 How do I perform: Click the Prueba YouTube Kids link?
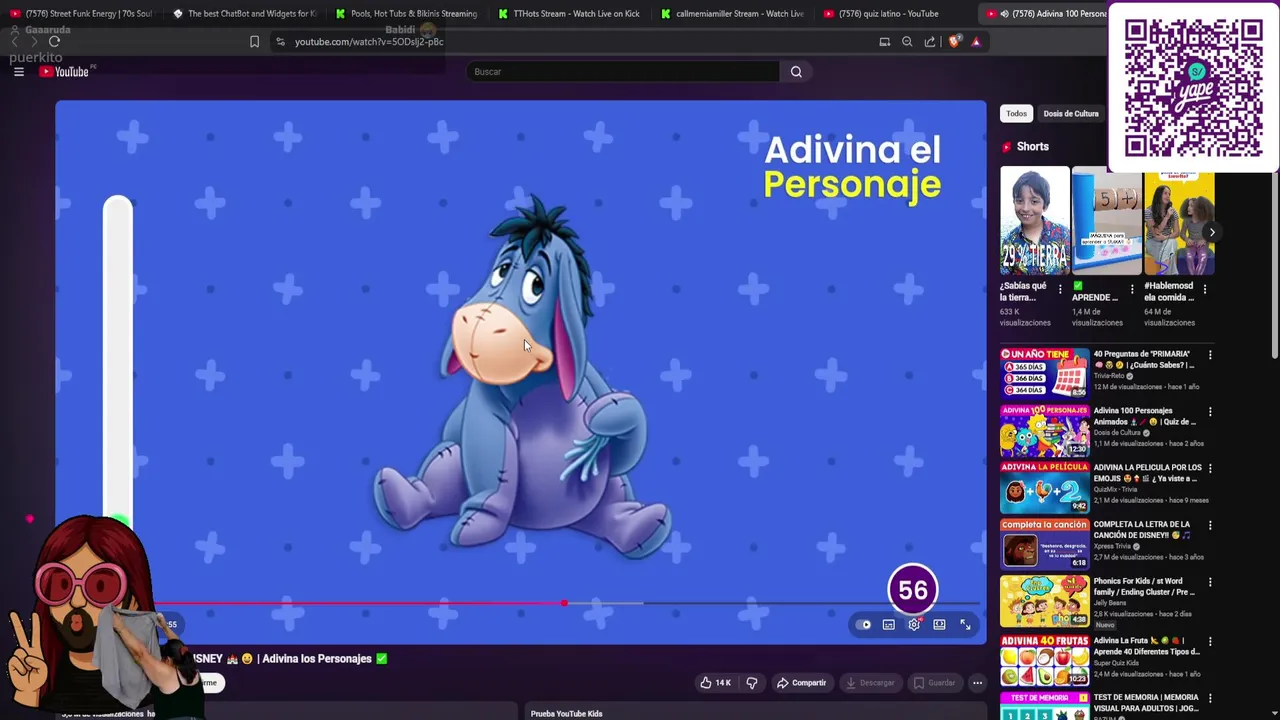(566, 713)
